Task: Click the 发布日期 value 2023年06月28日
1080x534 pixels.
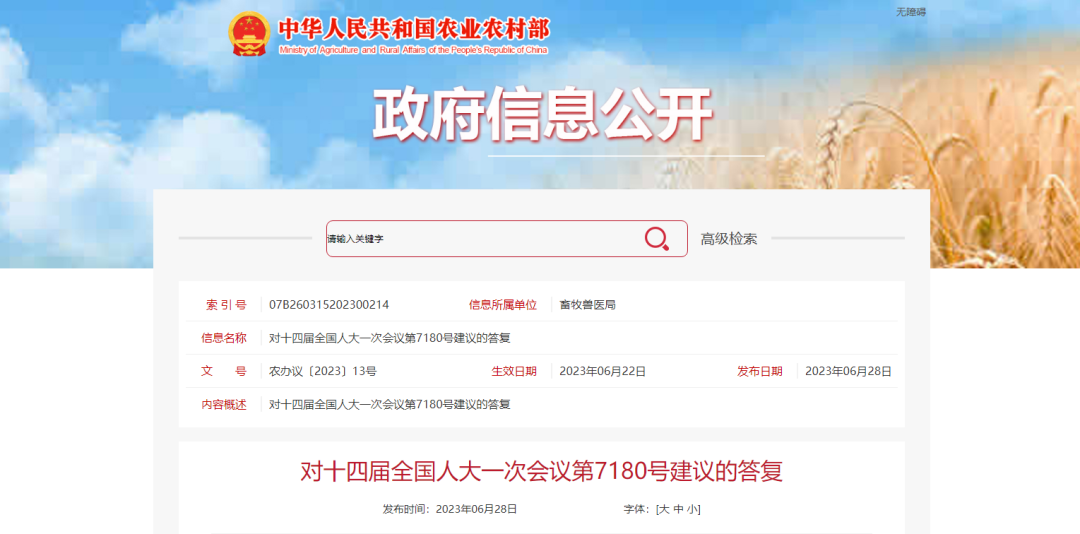Action: (x=849, y=371)
